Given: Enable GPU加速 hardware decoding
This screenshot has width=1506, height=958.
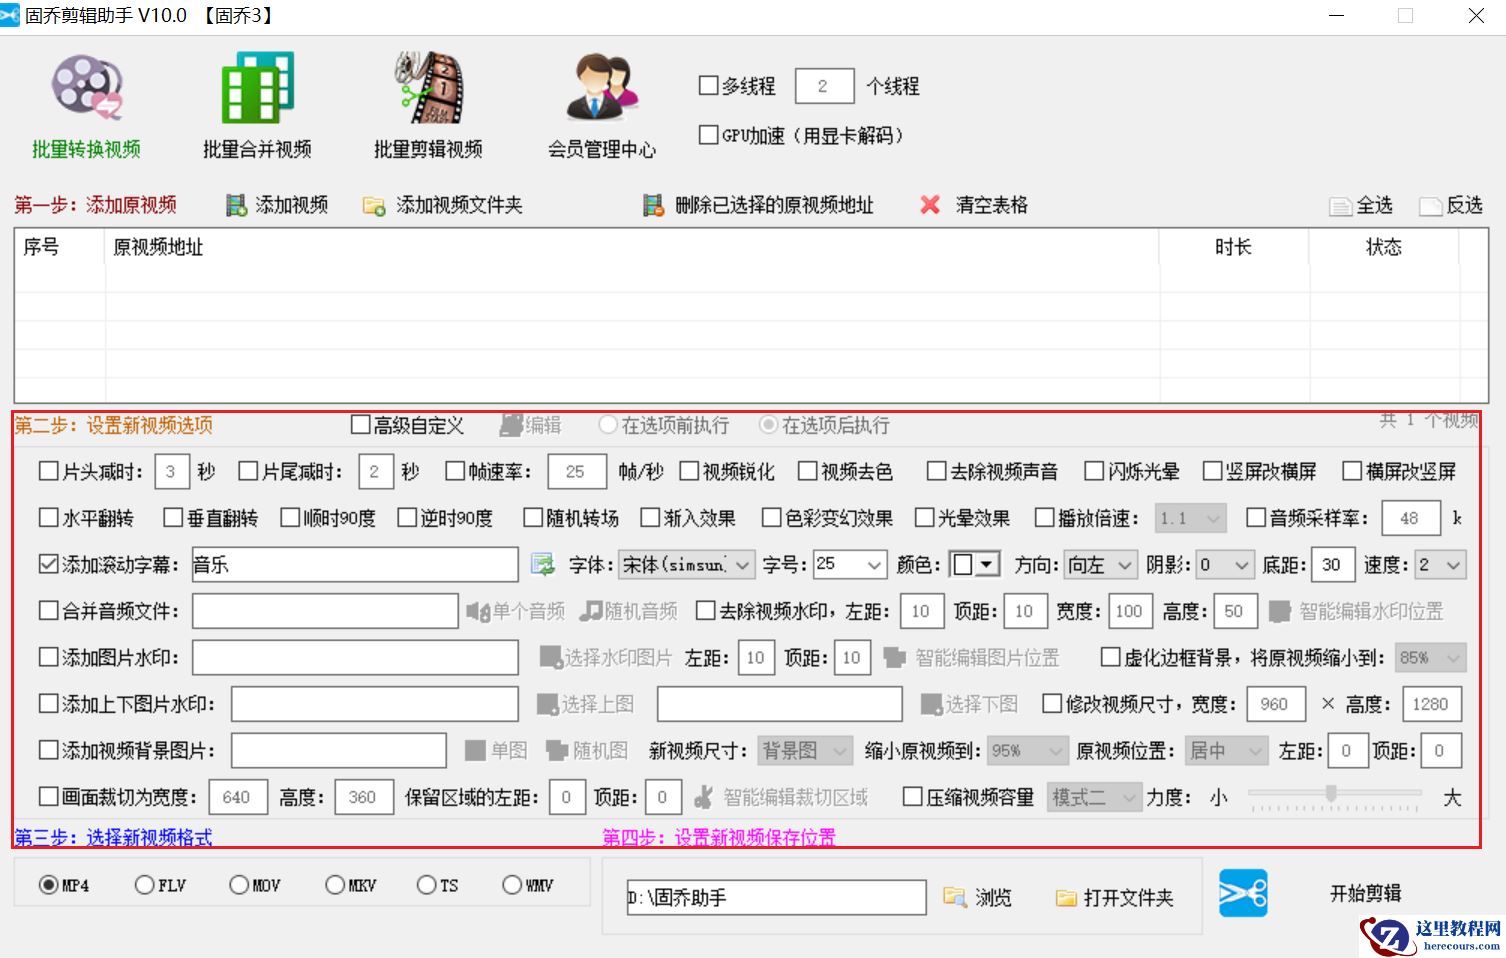Looking at the screenshot, I should click(708, 134).
